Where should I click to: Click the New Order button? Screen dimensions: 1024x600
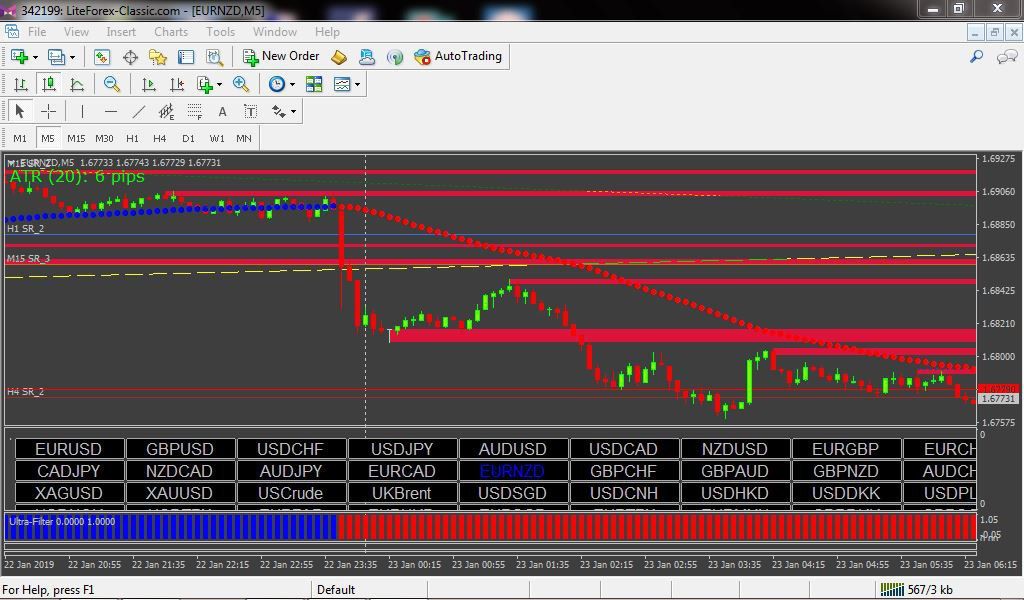click(281, 56)
